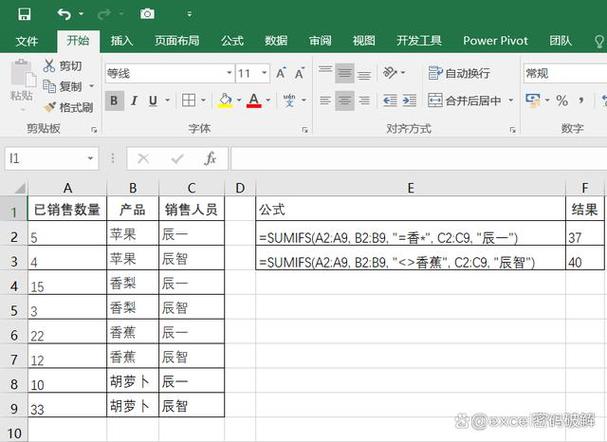The height and width of the screenshot is (442, 607).
Task: Click the increase indent icon
Action: point(409,101)
